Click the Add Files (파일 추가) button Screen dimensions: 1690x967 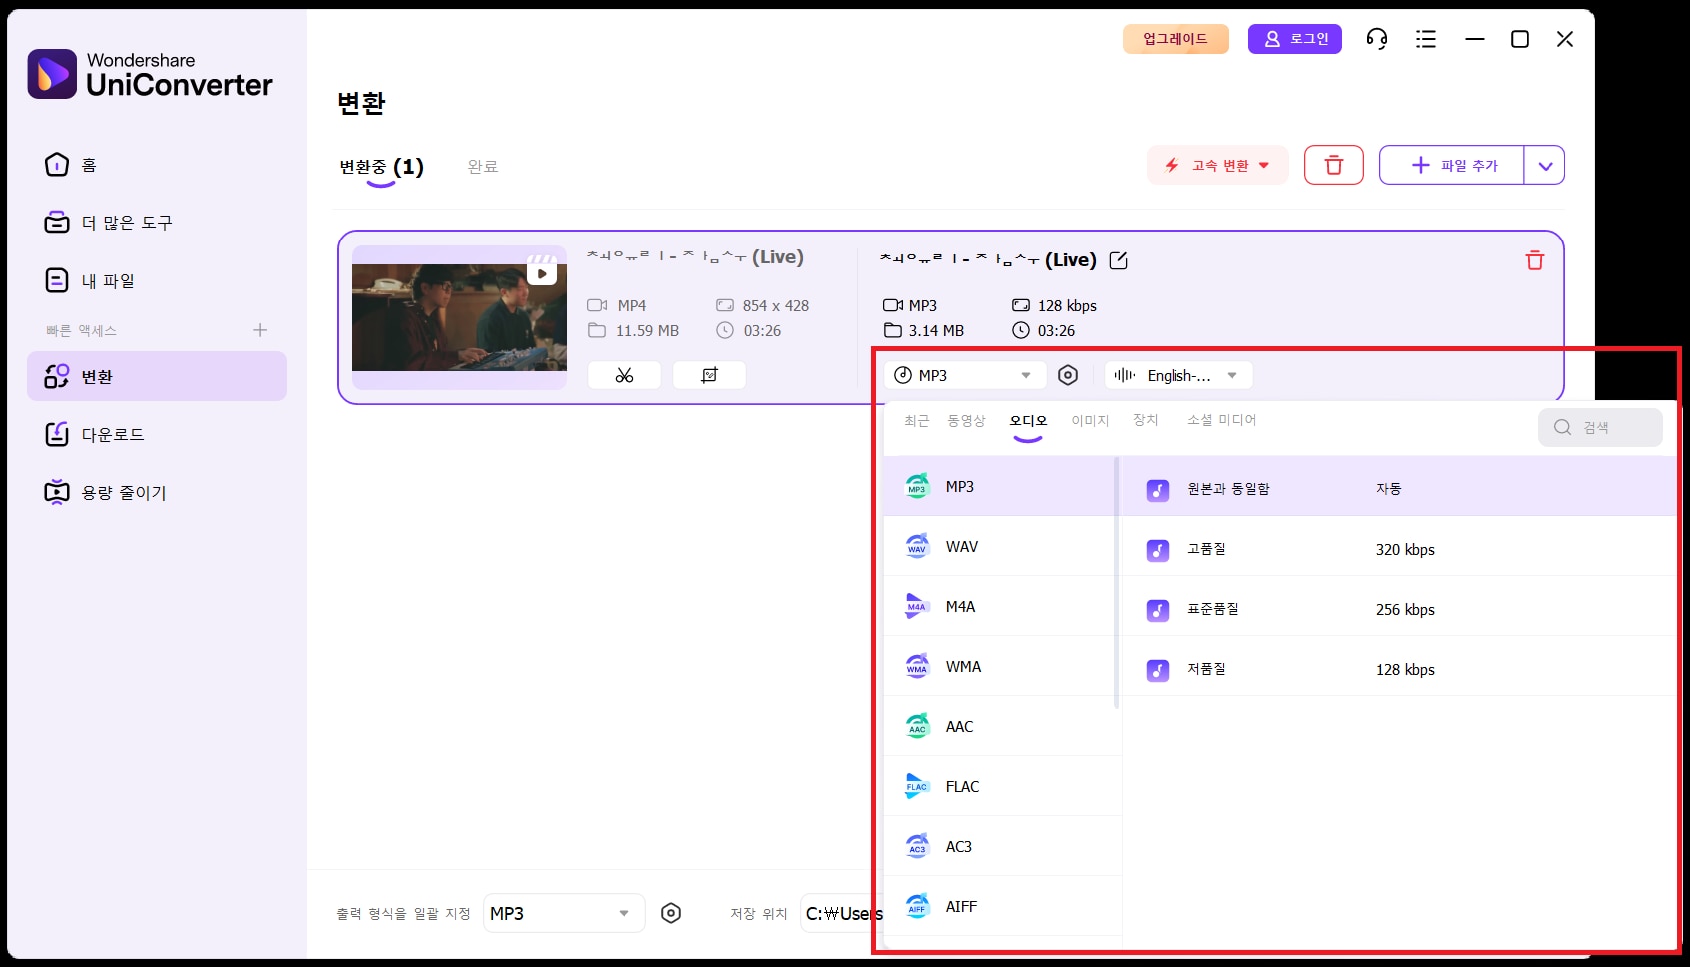click(x=1452, y=165)
